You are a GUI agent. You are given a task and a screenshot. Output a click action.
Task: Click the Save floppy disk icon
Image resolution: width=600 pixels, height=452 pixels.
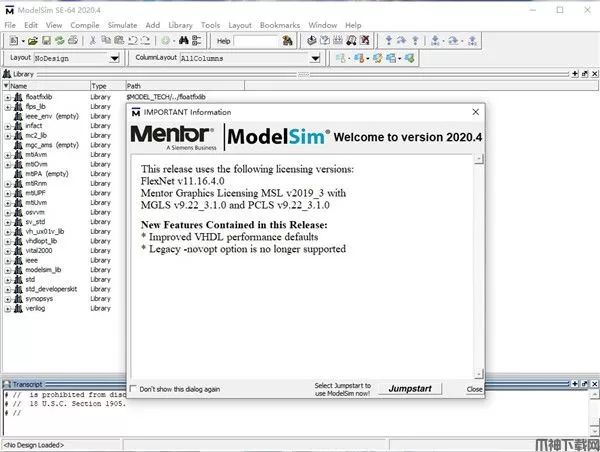tap(46, 40)
